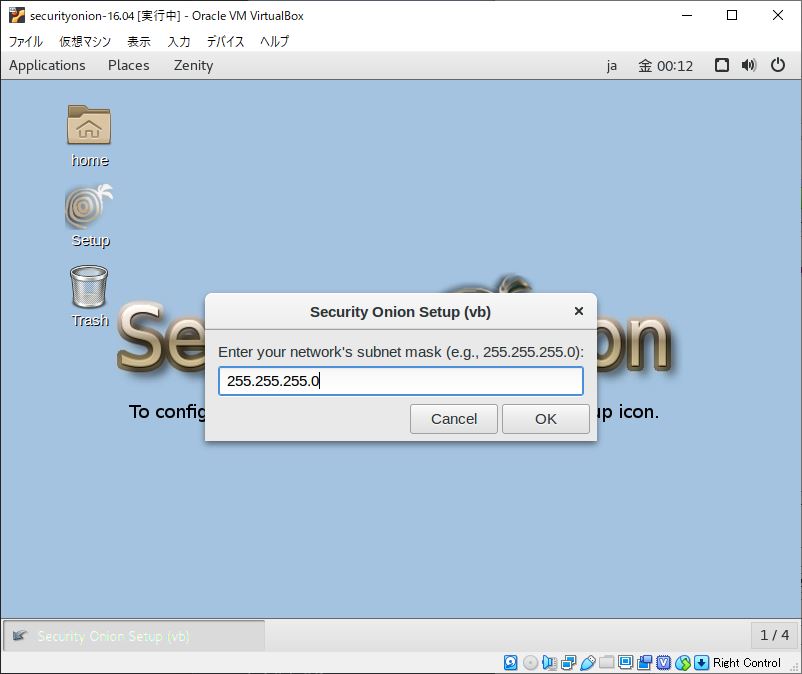802x674 pixels.
Task: Click the VirtualBox title bar app icon
Action: point(16,15)
